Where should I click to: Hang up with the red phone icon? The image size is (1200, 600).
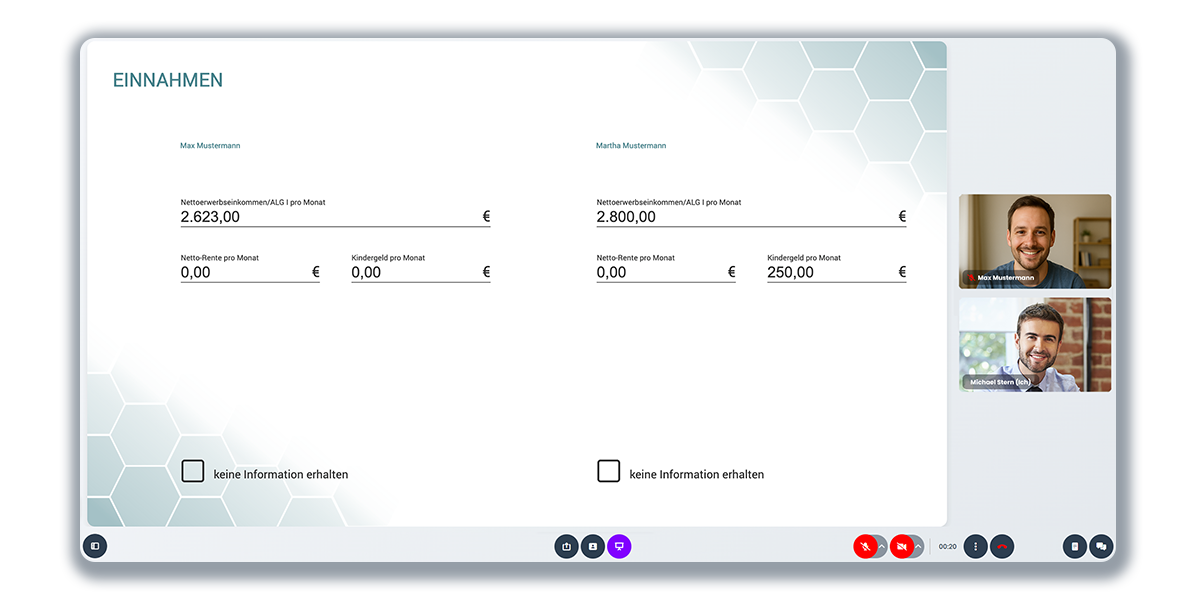(1002, 546)
